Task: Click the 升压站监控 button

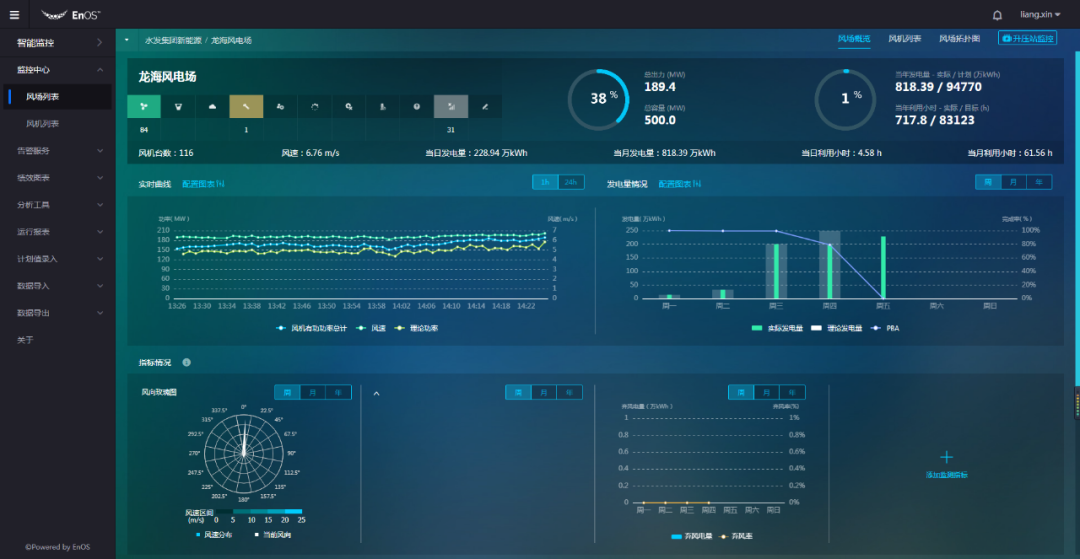Action: point(1027,39)
